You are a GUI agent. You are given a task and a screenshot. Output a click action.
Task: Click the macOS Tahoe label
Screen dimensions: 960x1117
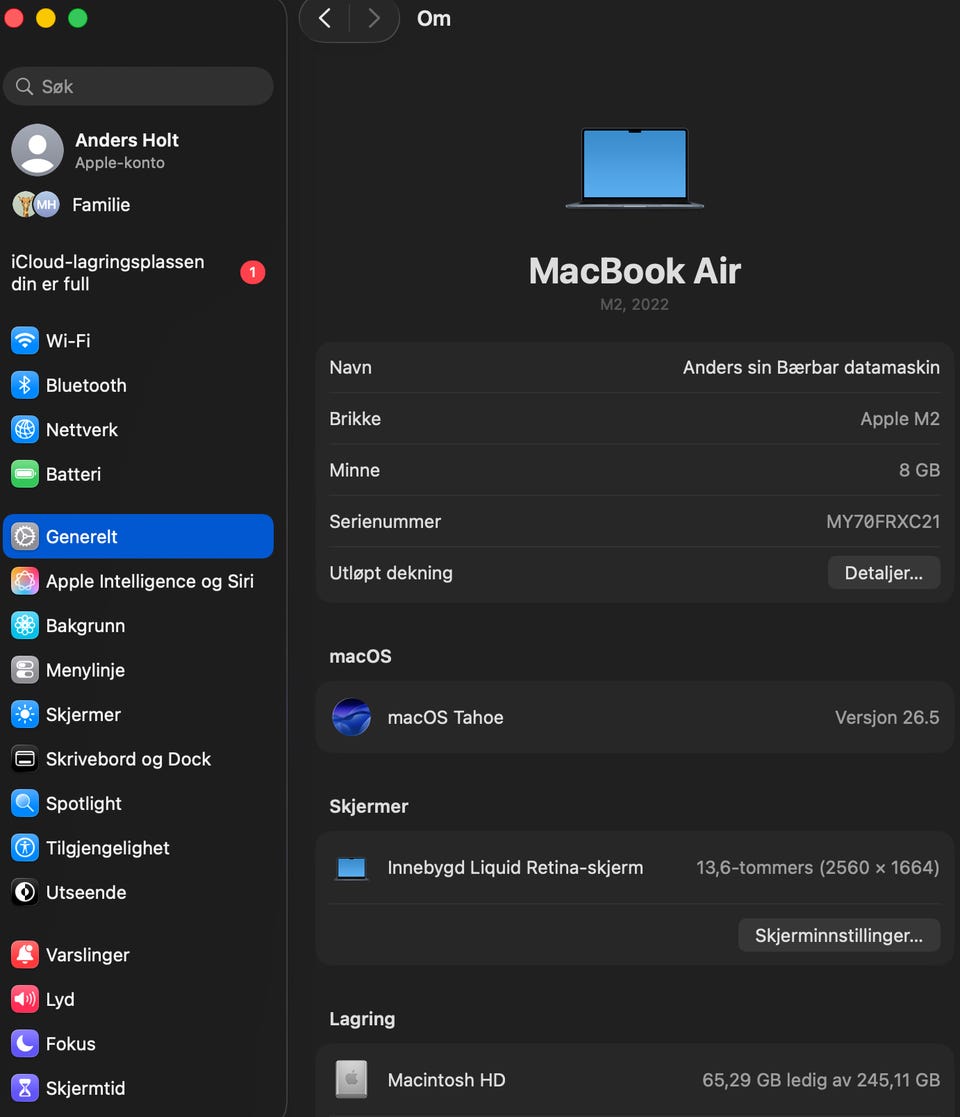(x=445, y=717)
